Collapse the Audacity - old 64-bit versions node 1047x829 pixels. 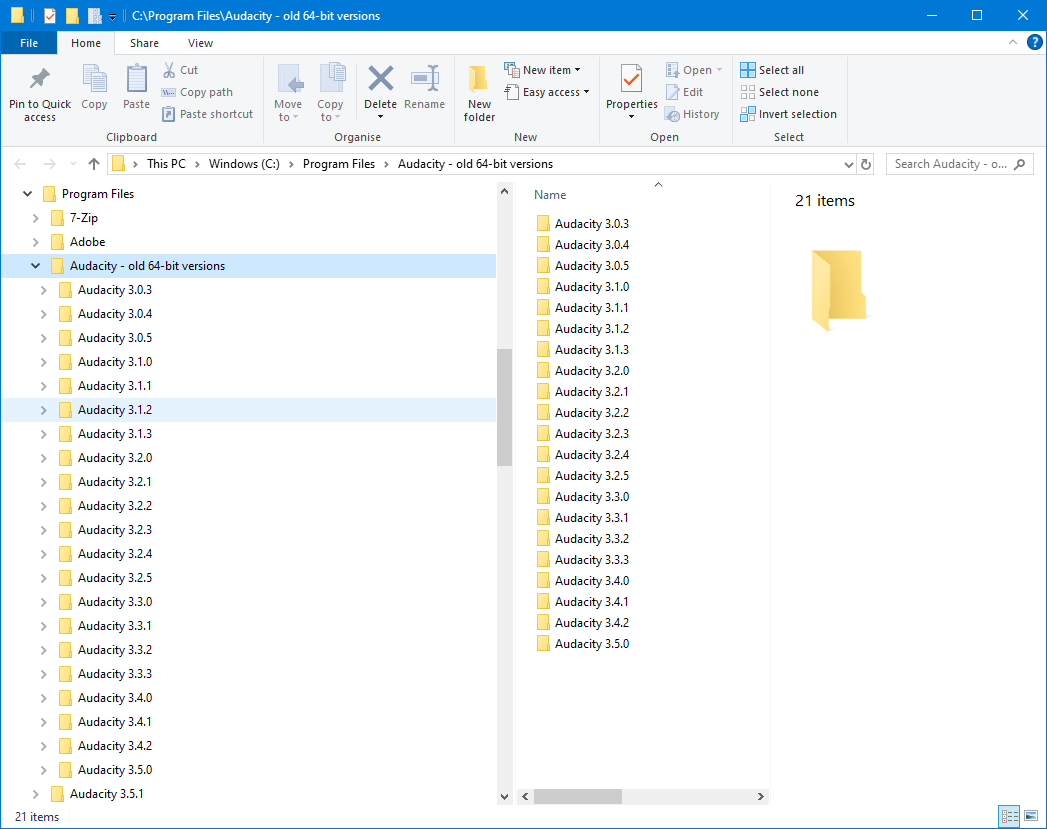tap(36, 266)
